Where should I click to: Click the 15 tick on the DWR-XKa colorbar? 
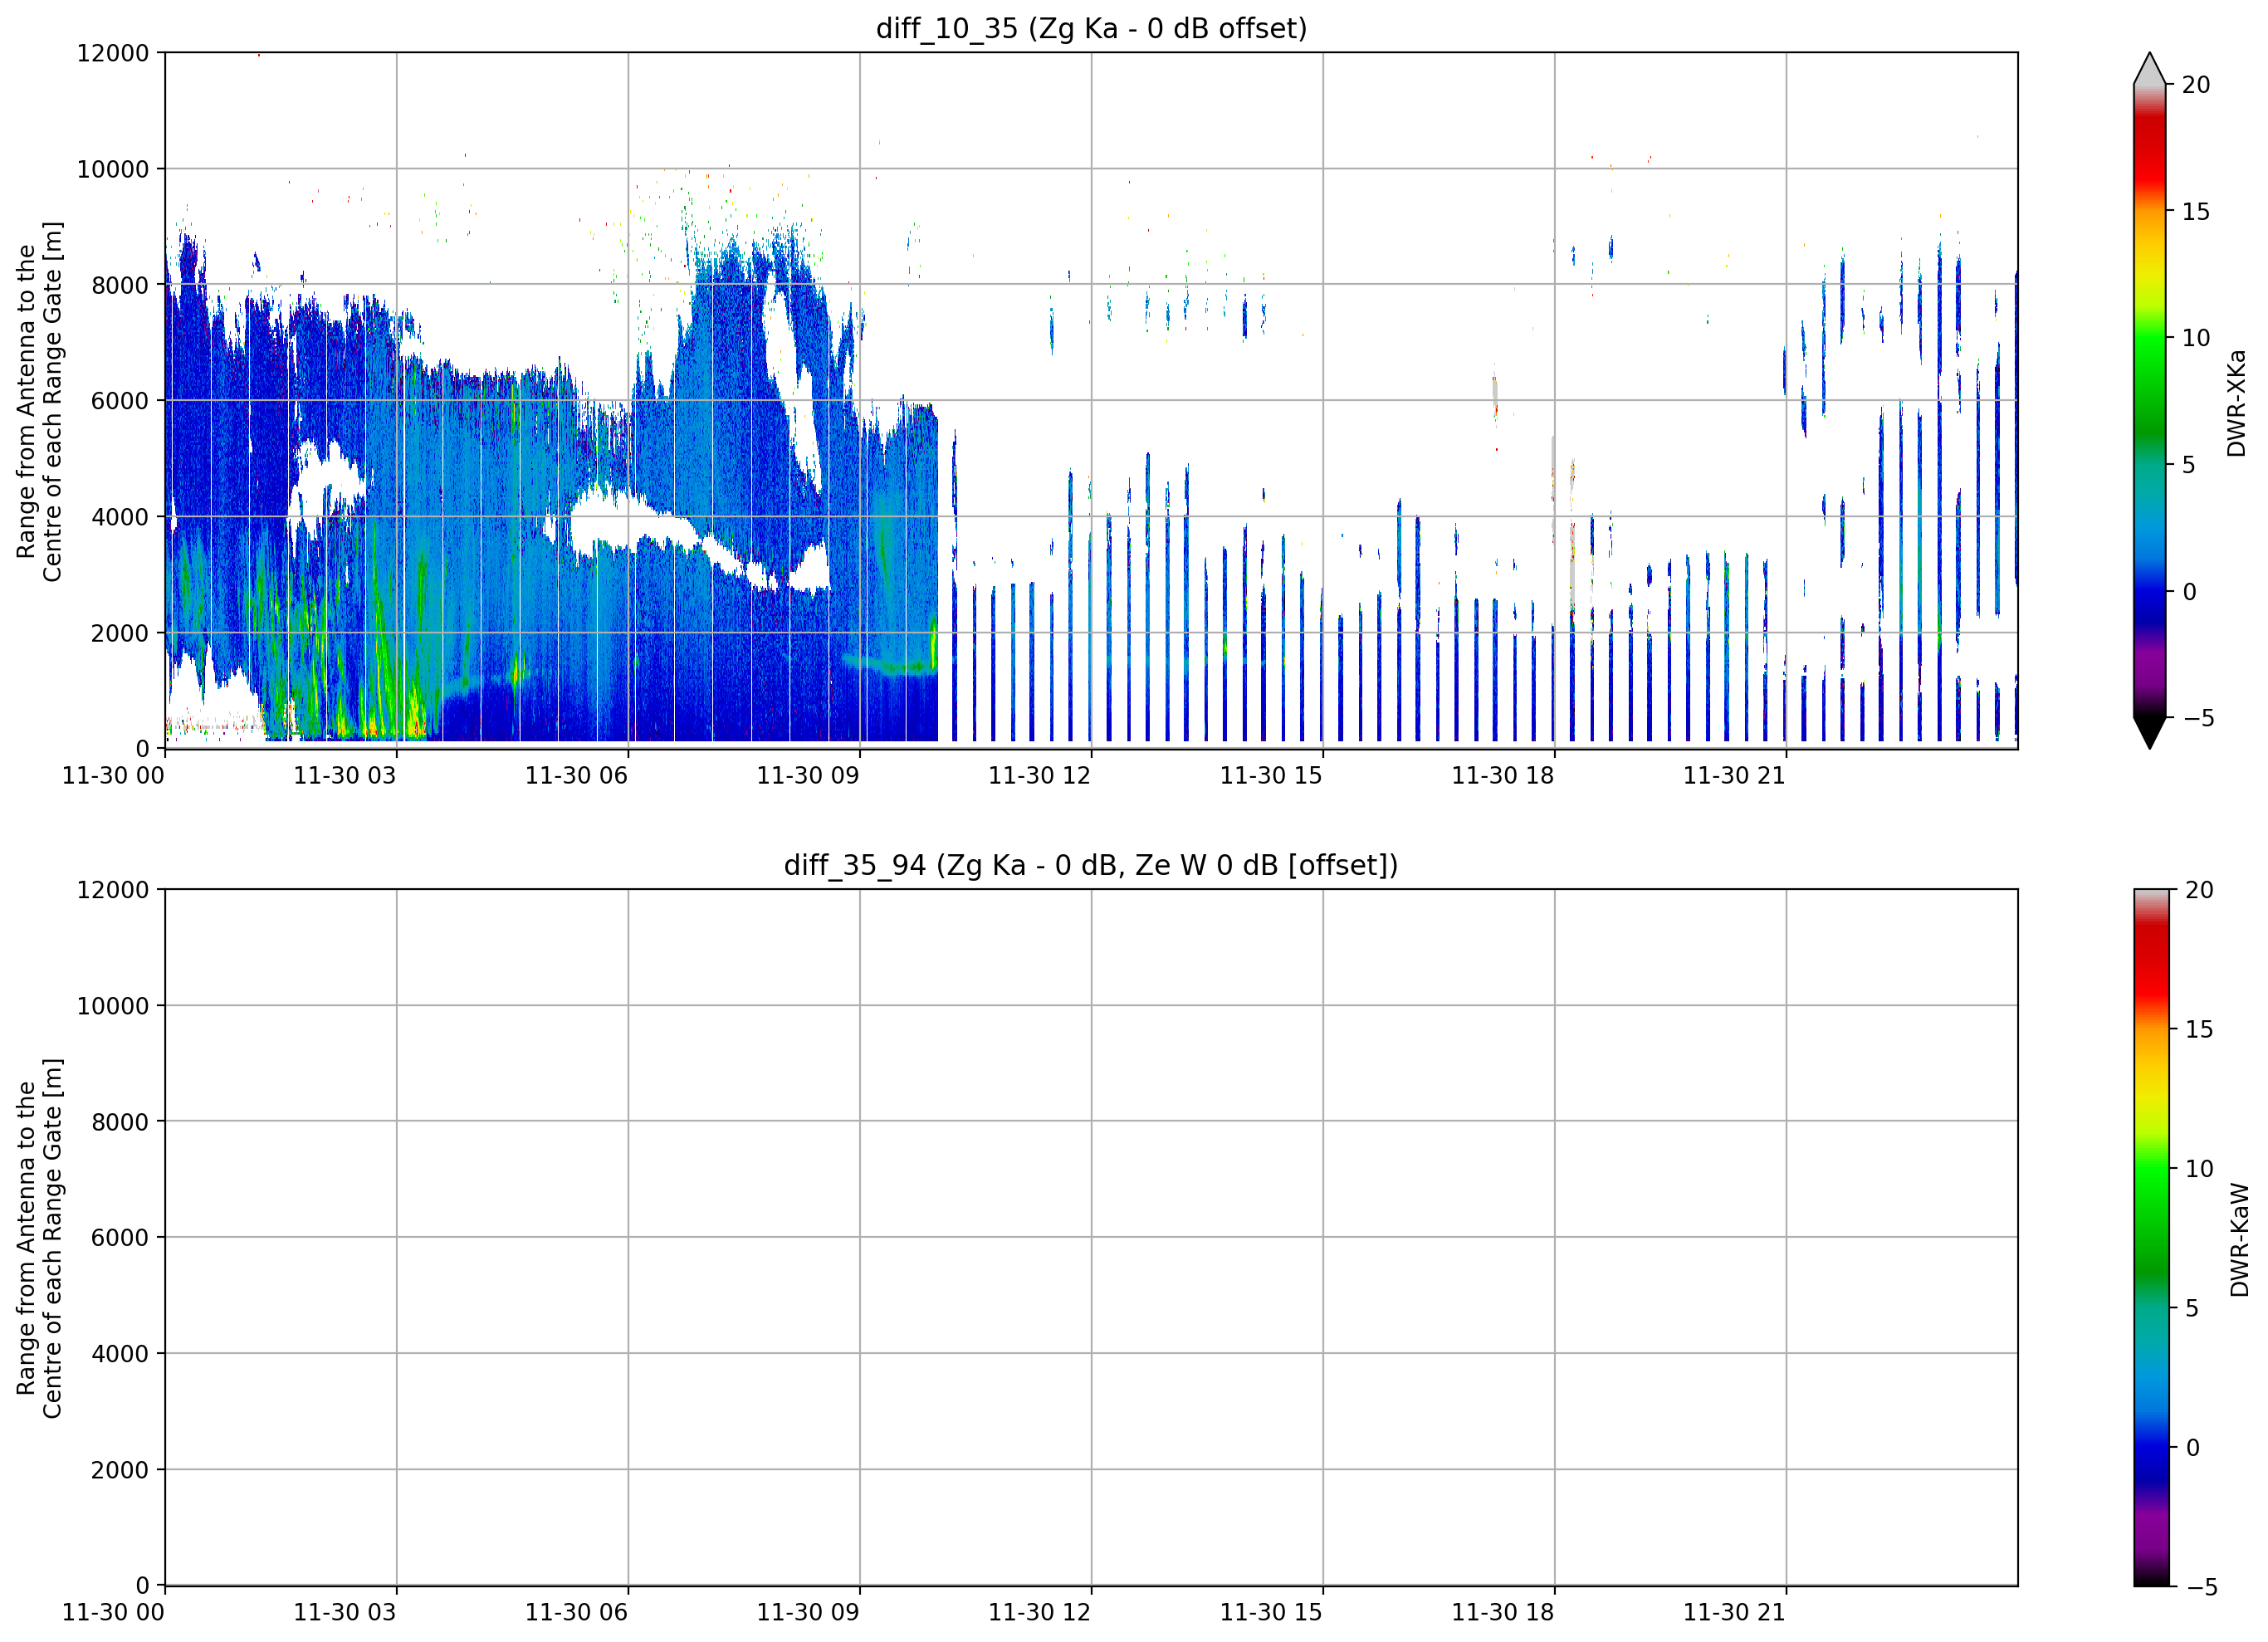click(x=2196, y=212)
